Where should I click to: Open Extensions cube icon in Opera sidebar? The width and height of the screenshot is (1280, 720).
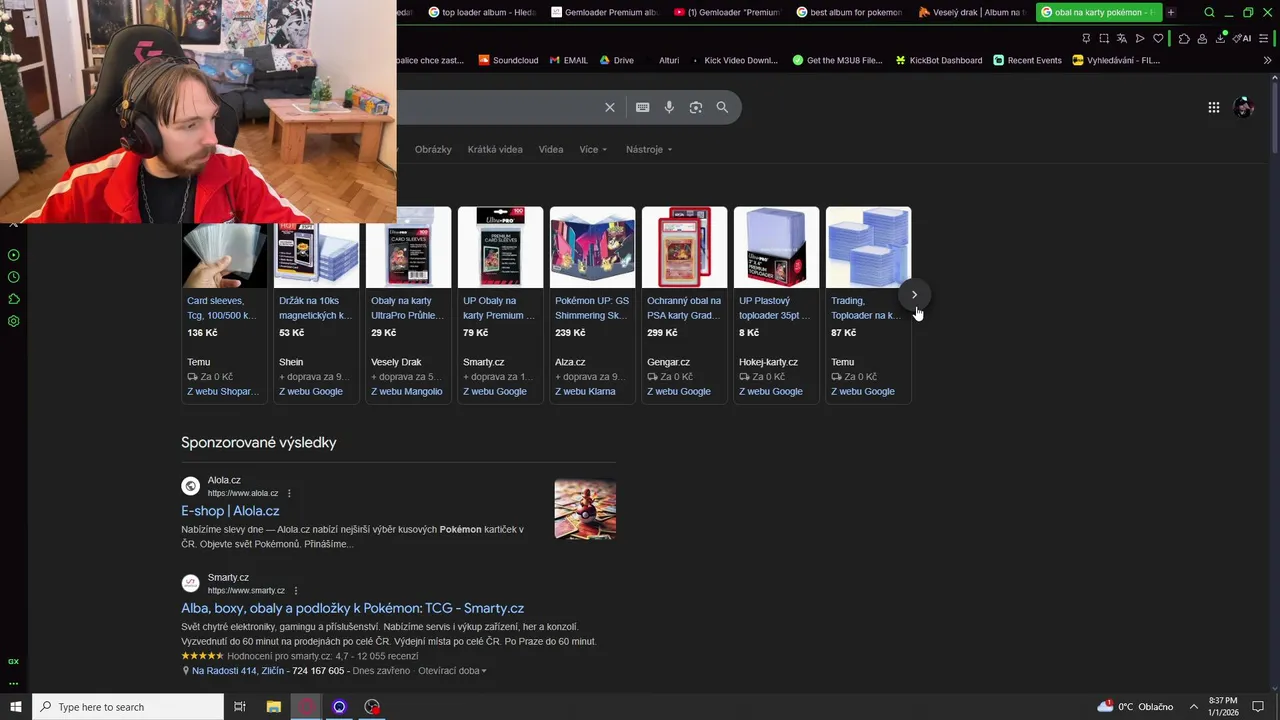click(x=14, y=299)
